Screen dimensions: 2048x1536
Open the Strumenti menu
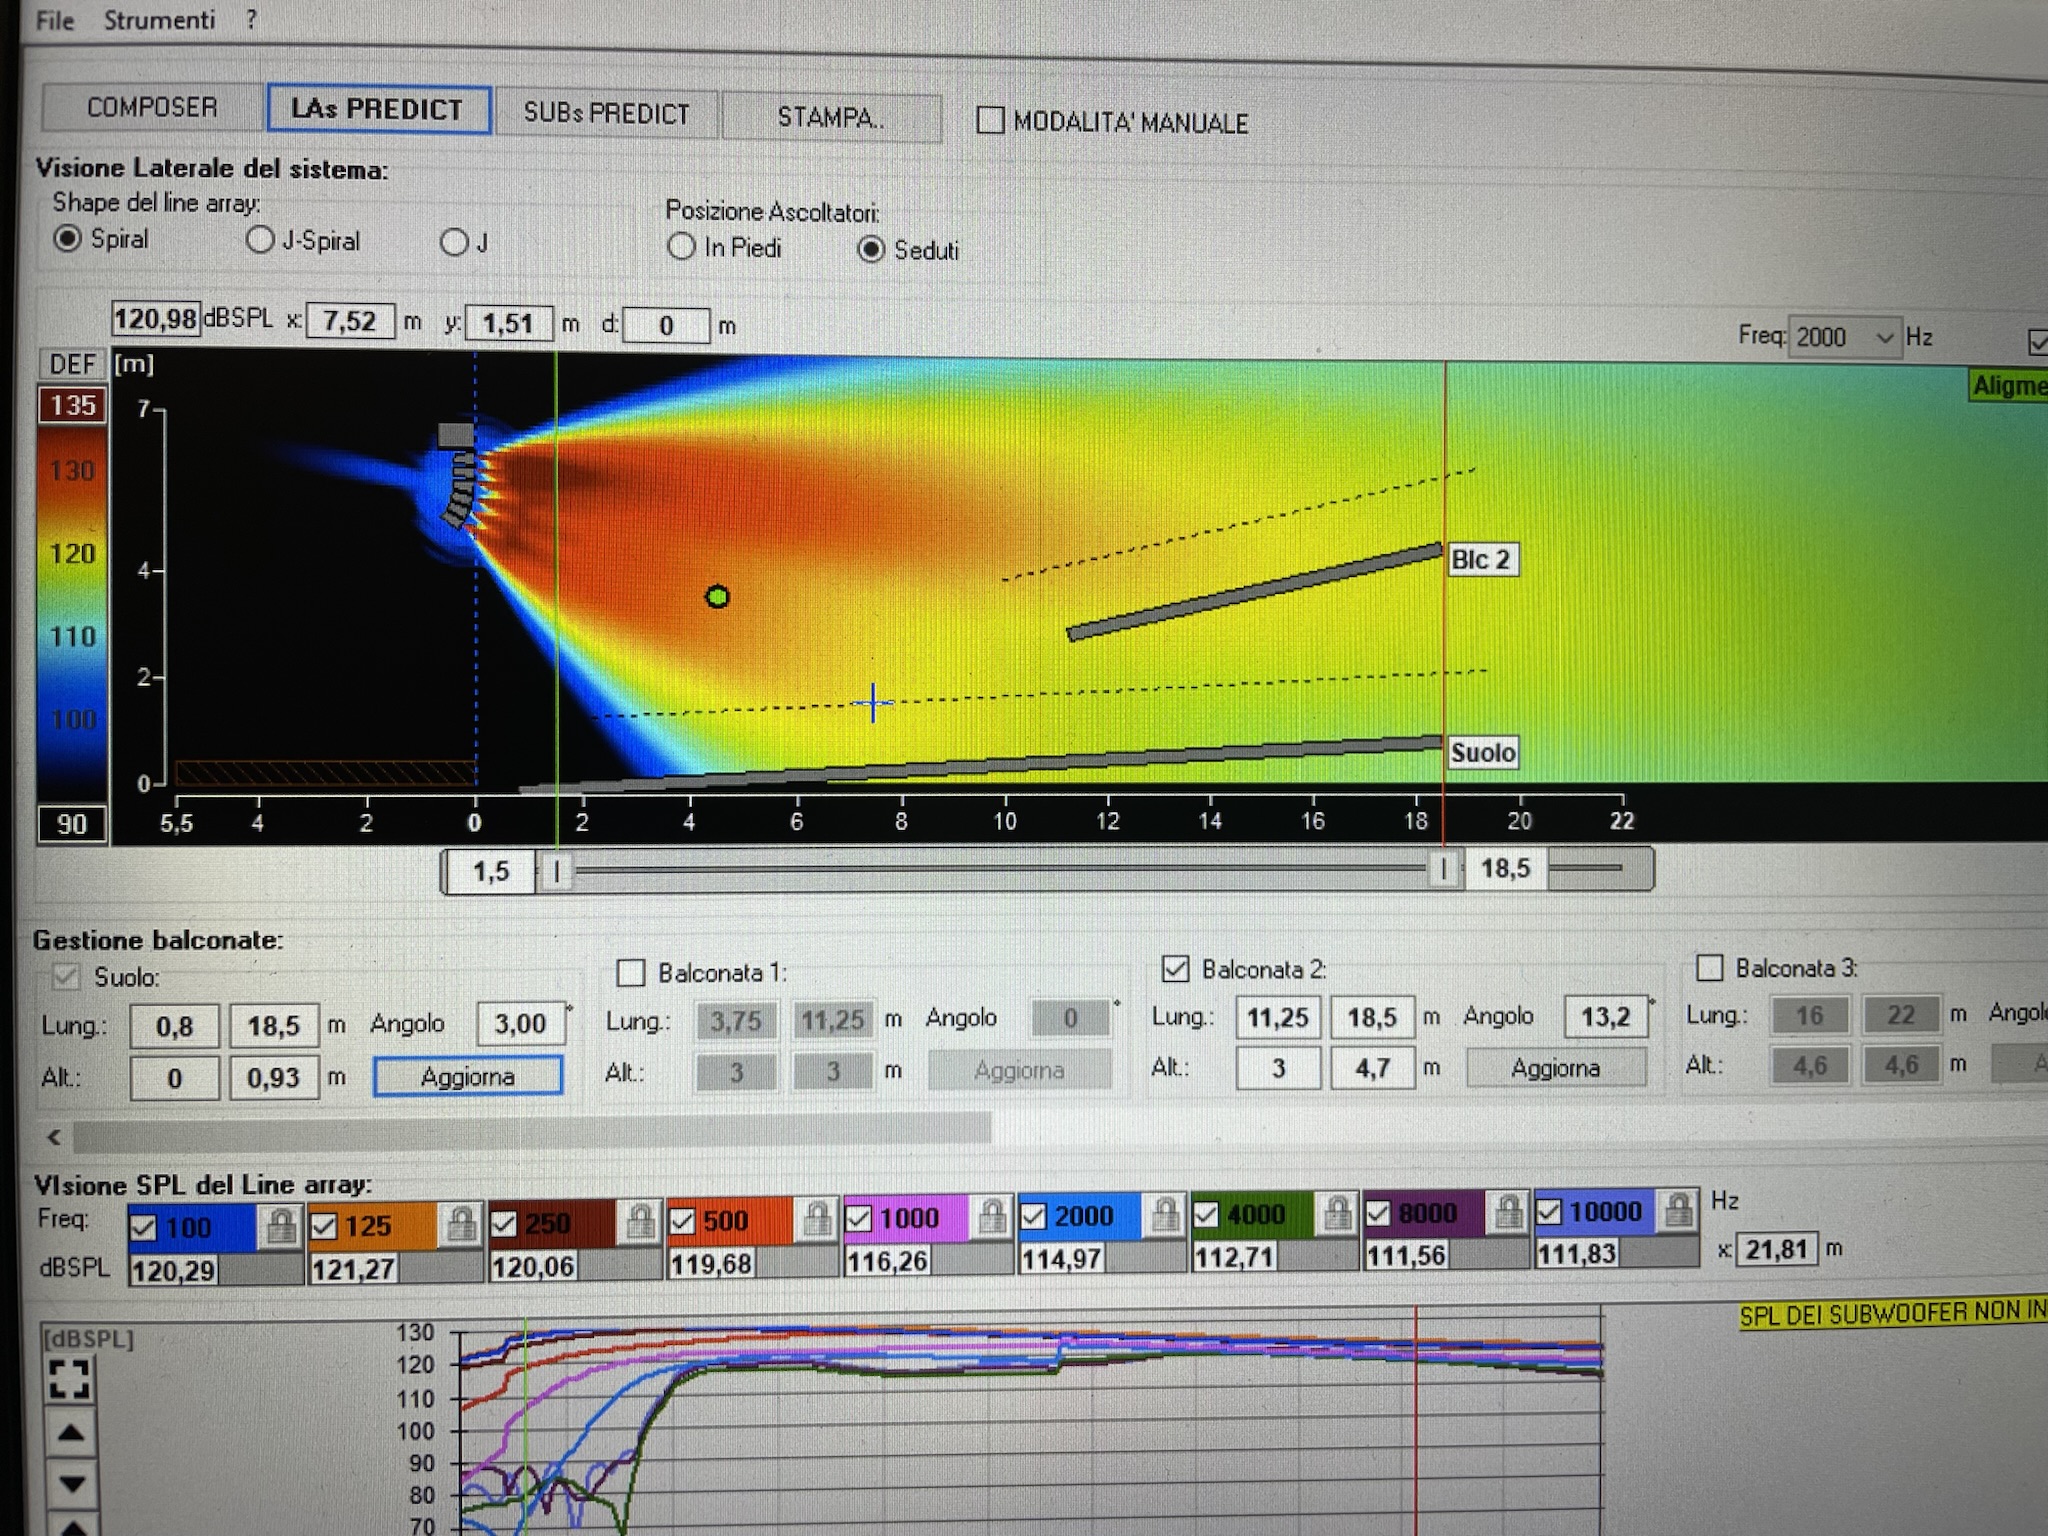point(159,20)
